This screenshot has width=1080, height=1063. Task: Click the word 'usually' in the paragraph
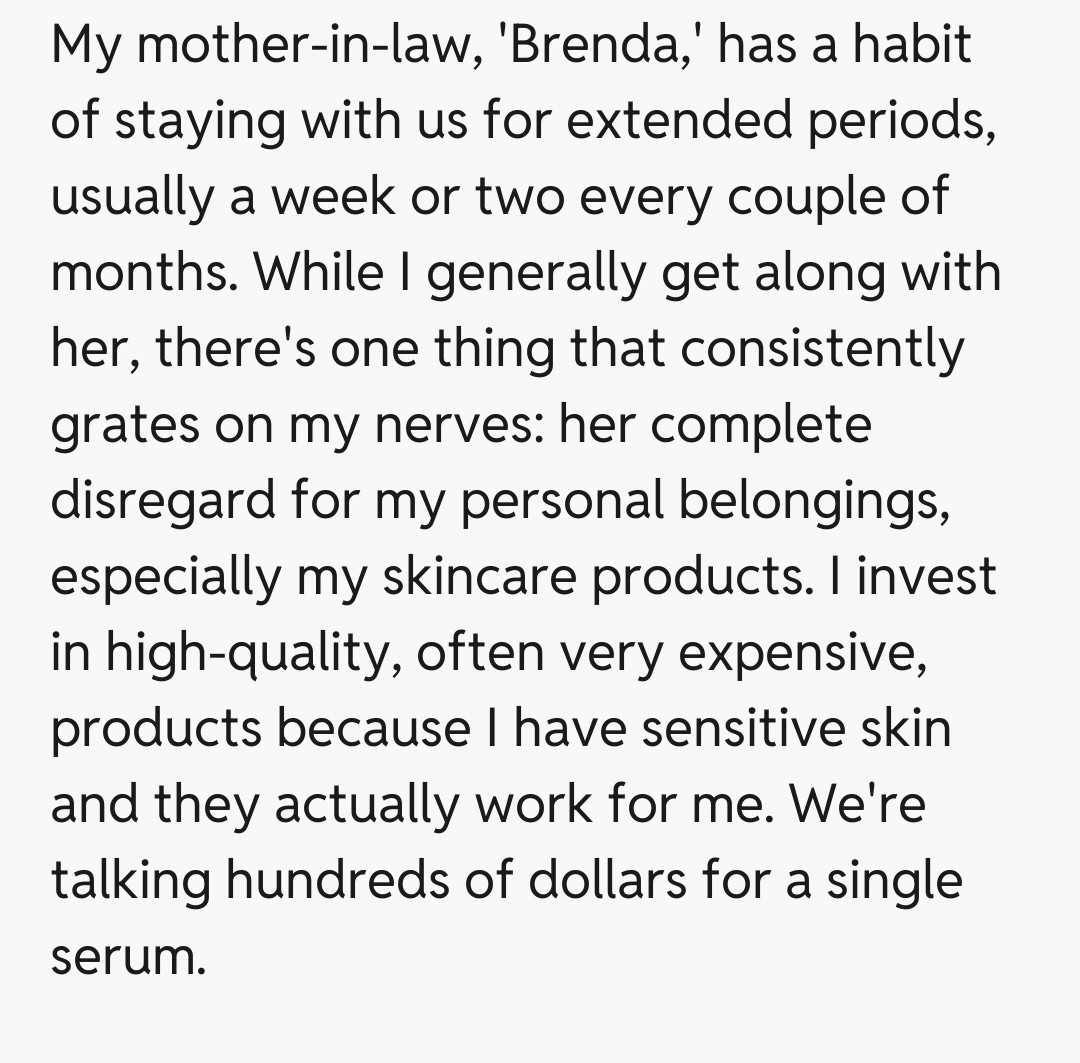(133, 198)
